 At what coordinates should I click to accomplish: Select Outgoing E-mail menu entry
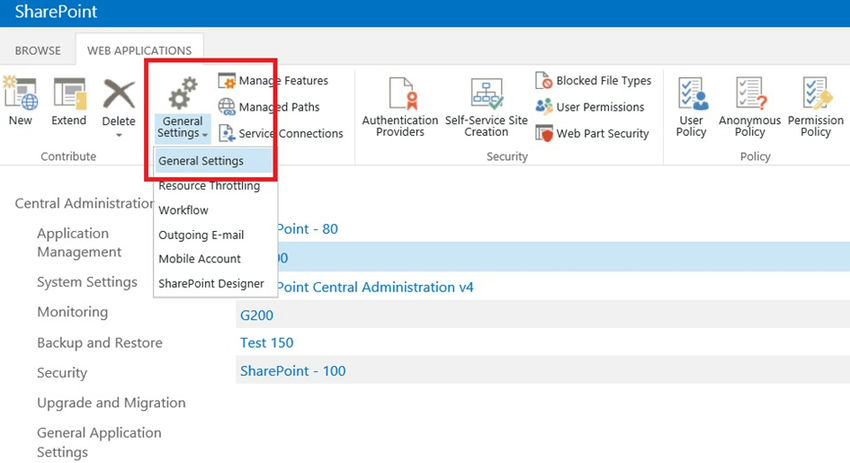201,235
